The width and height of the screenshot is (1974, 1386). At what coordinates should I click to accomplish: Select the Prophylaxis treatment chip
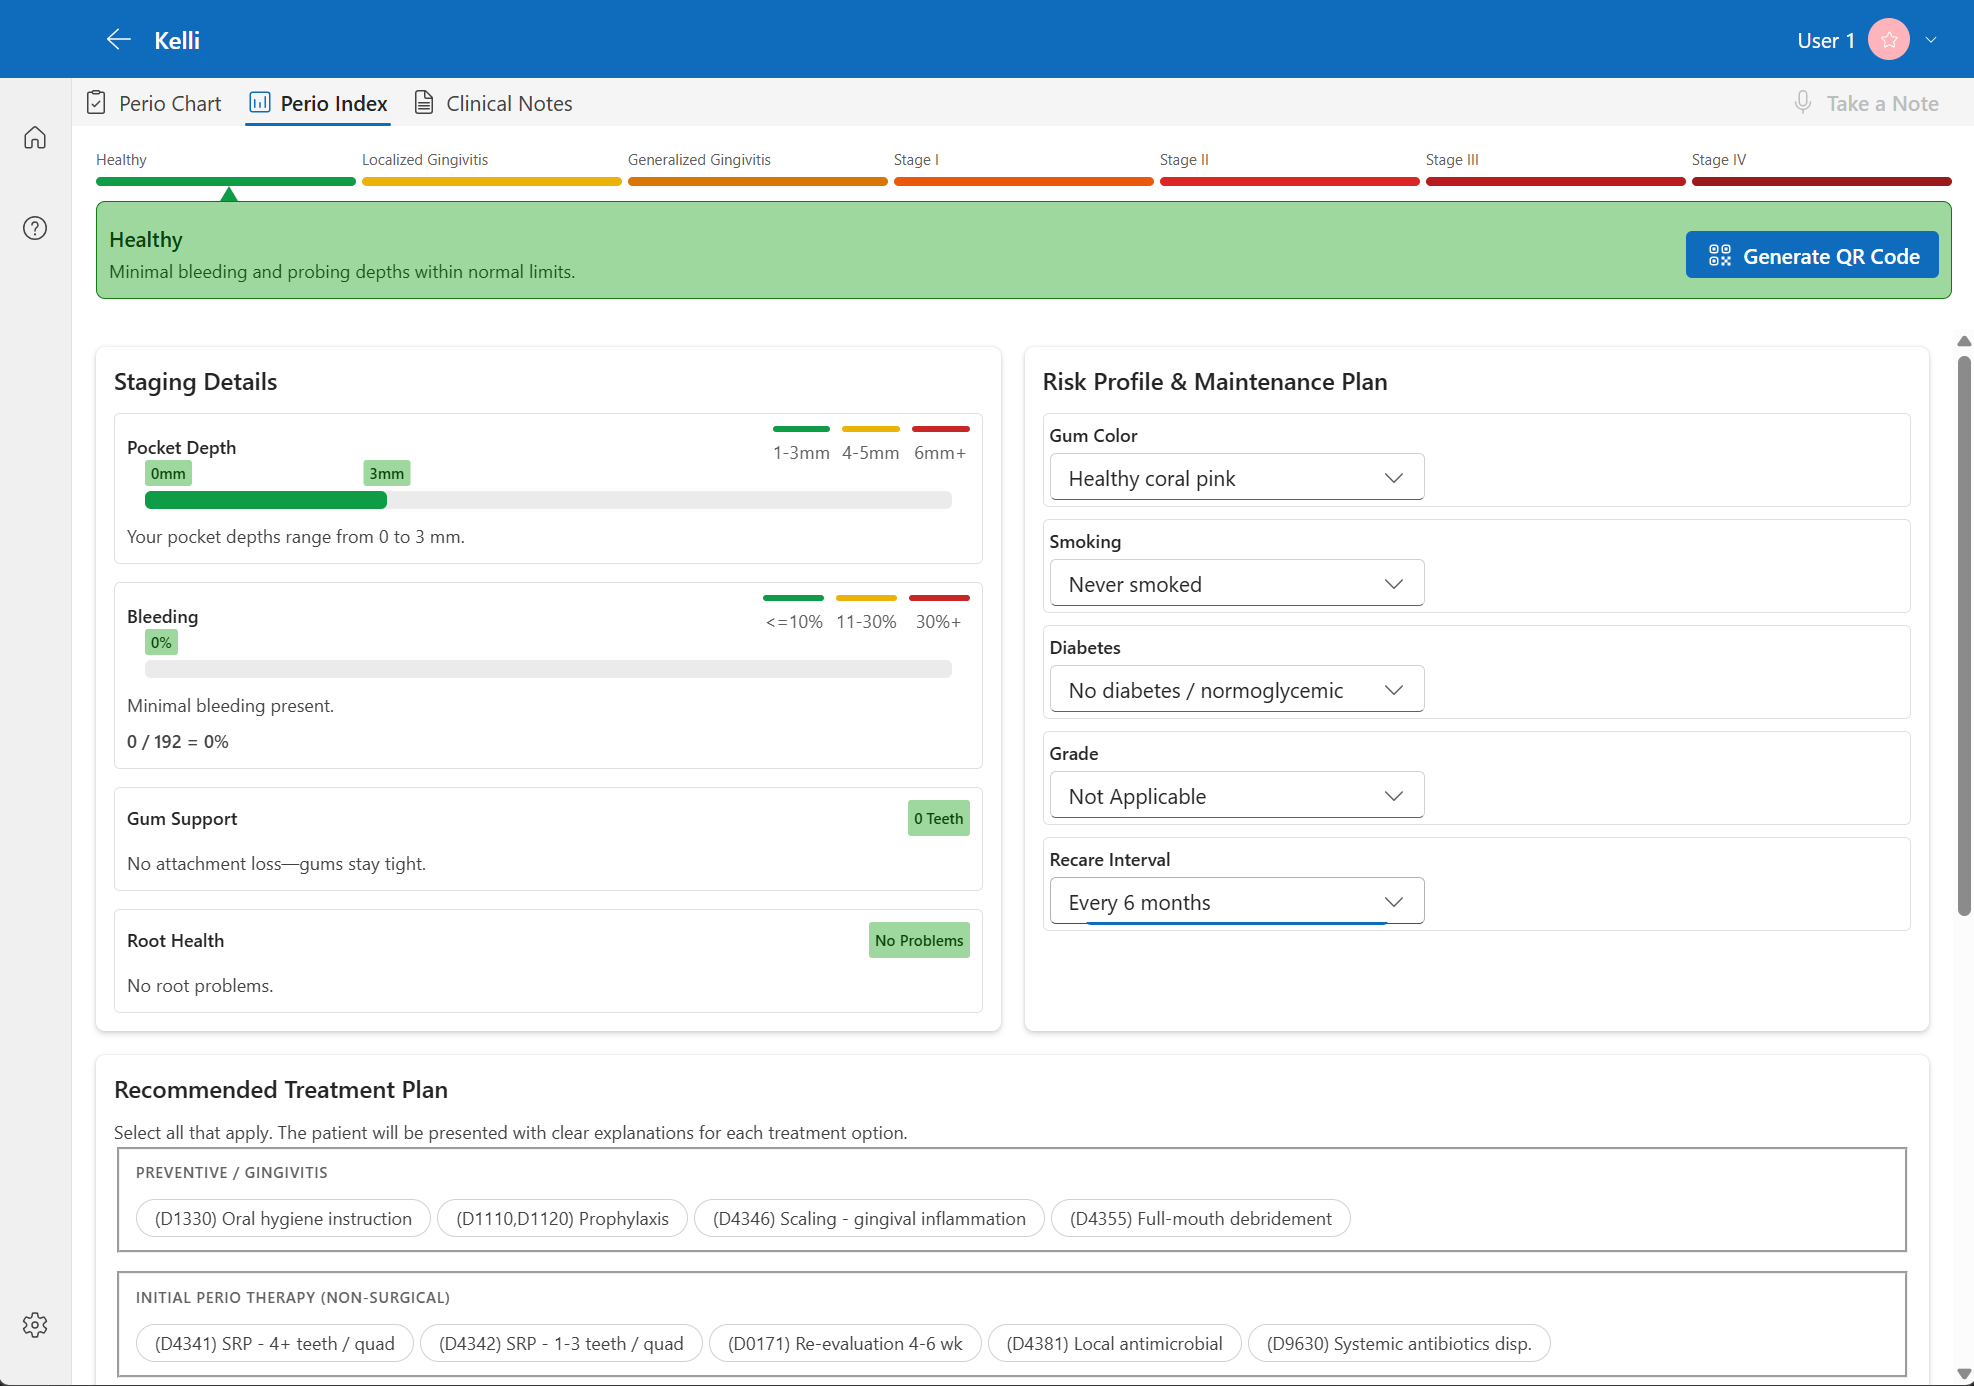[x=562, y=1218]
